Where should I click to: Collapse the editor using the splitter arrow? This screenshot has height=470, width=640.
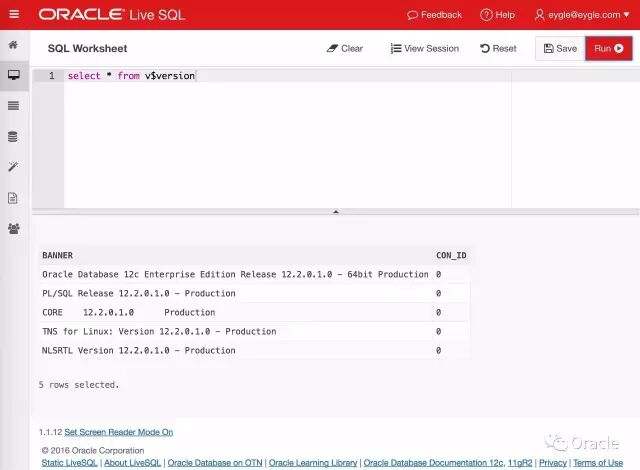336,212
